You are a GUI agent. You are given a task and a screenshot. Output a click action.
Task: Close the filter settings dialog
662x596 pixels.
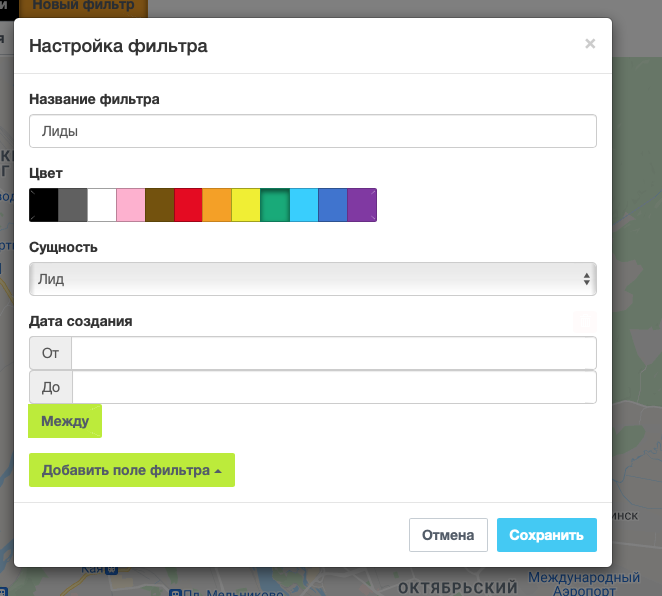(590, 44)
